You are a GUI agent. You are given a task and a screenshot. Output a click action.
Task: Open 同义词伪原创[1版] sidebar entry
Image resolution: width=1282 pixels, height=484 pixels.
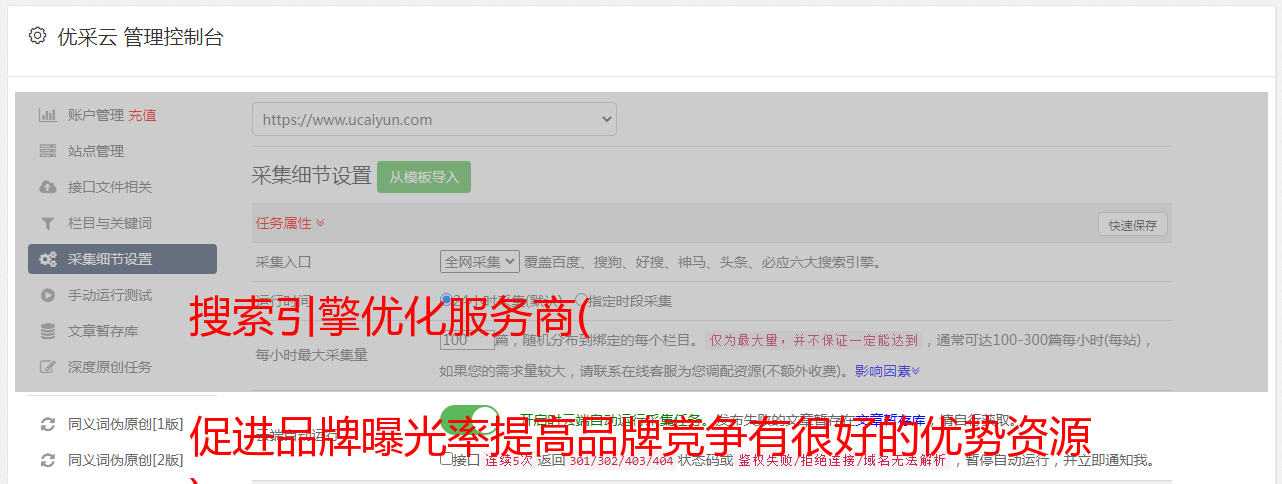point(126,424)
